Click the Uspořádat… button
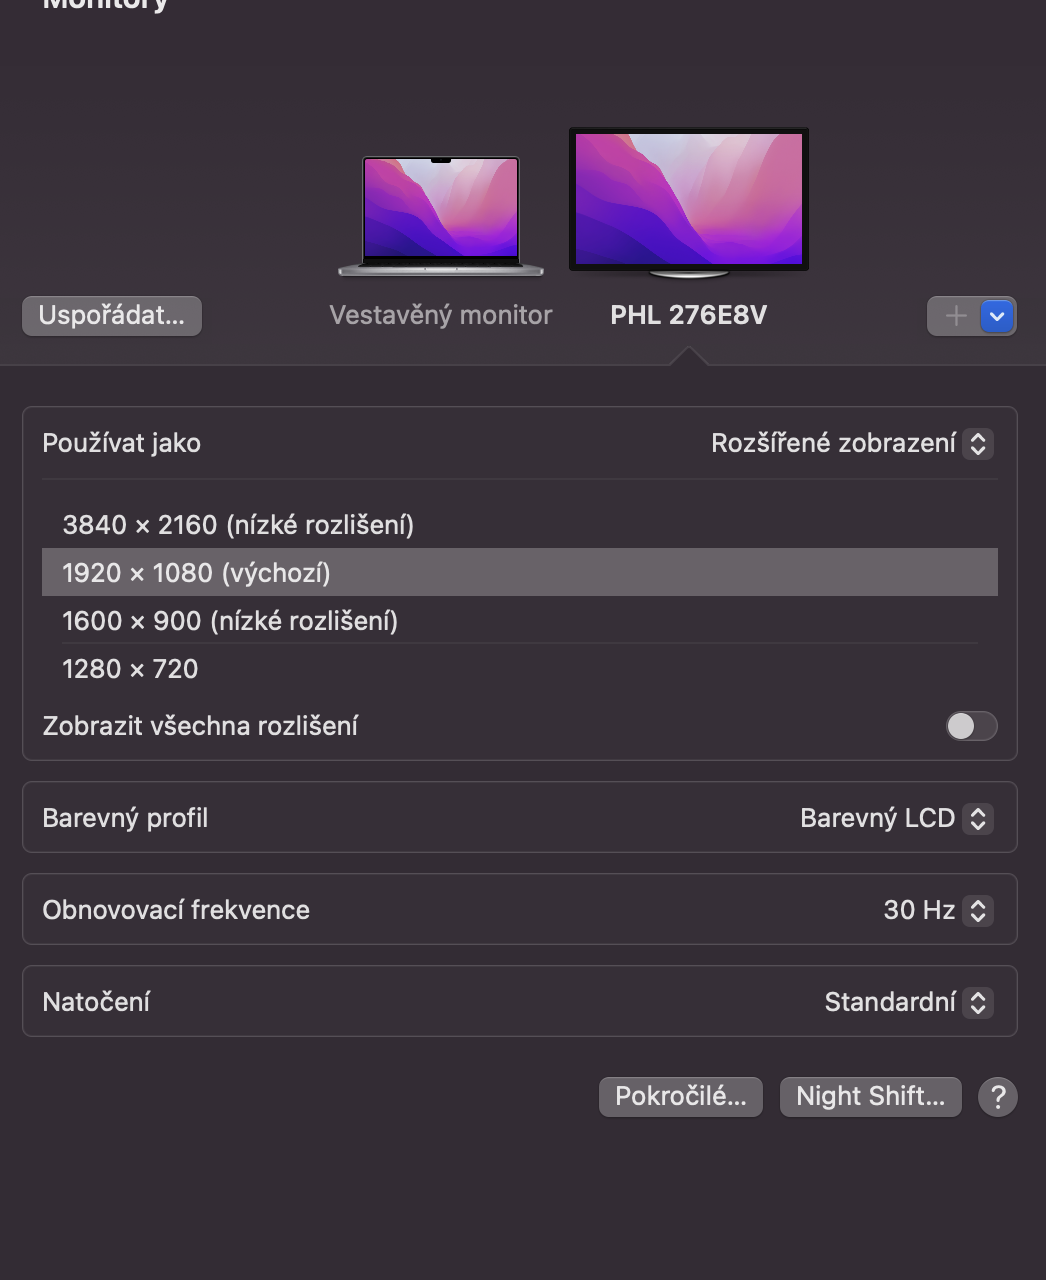 112,316
